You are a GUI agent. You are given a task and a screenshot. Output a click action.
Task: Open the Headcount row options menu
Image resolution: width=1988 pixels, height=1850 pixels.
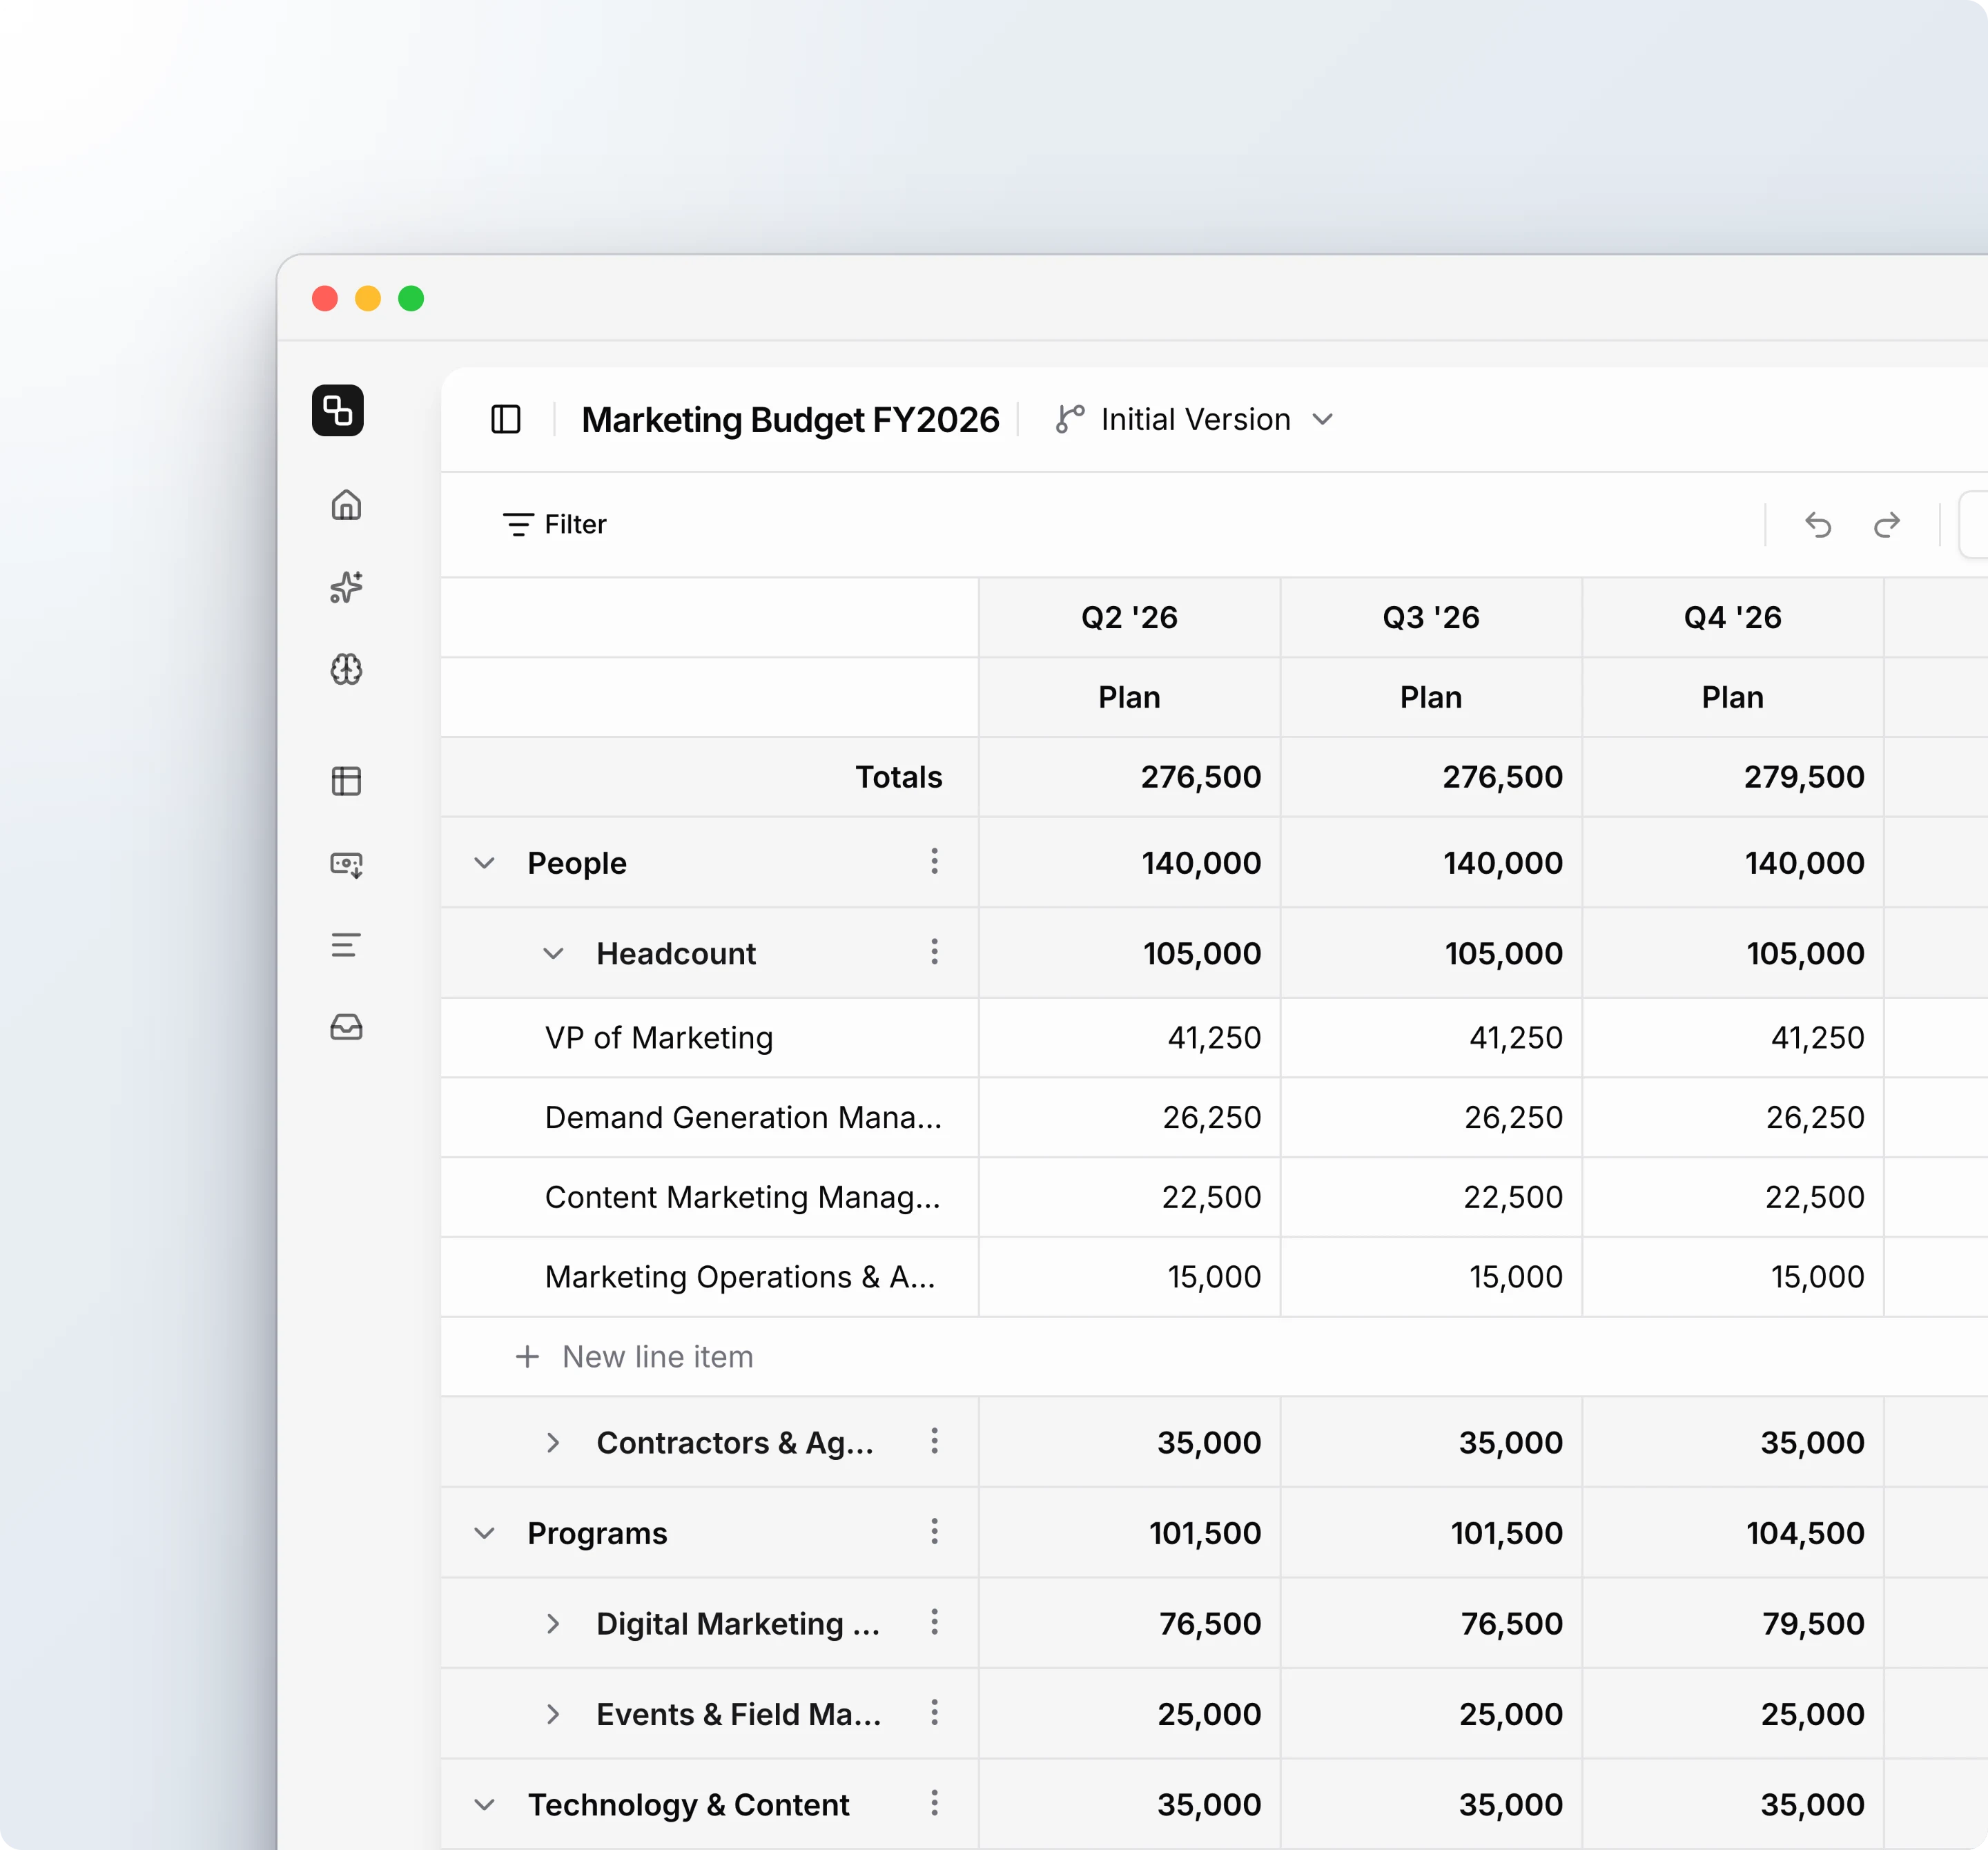tap(934, 951)
